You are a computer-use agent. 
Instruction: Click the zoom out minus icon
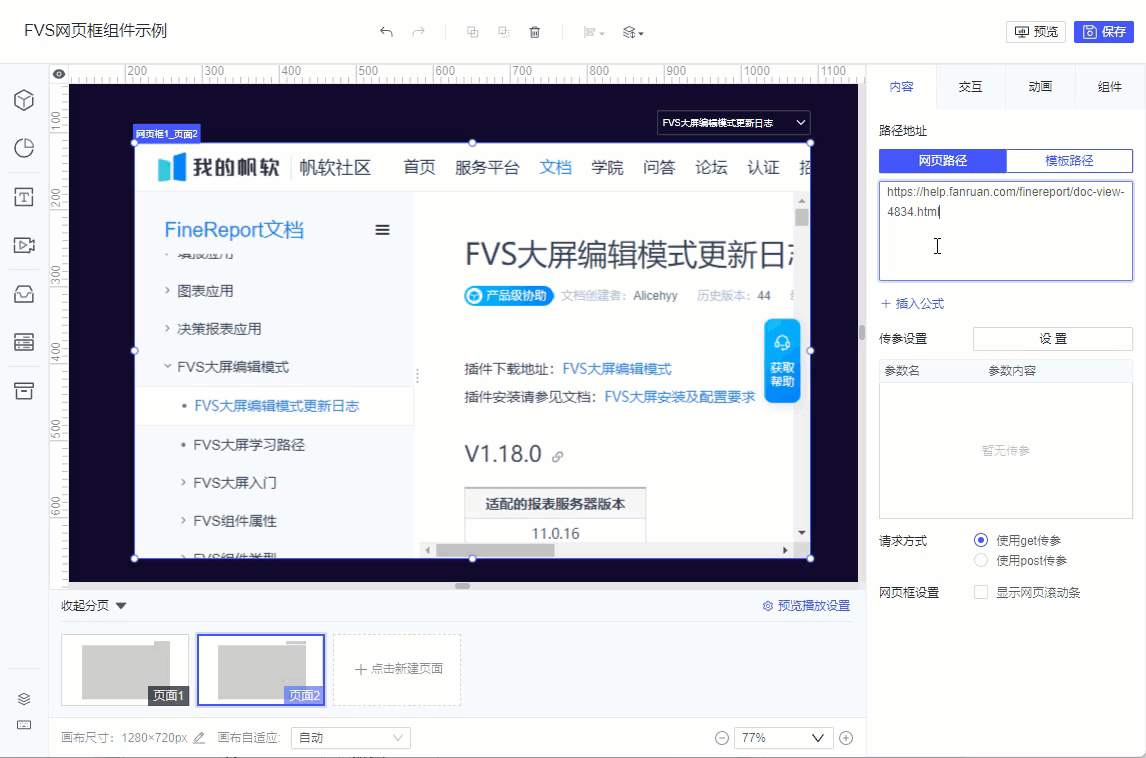coord(721,738)
